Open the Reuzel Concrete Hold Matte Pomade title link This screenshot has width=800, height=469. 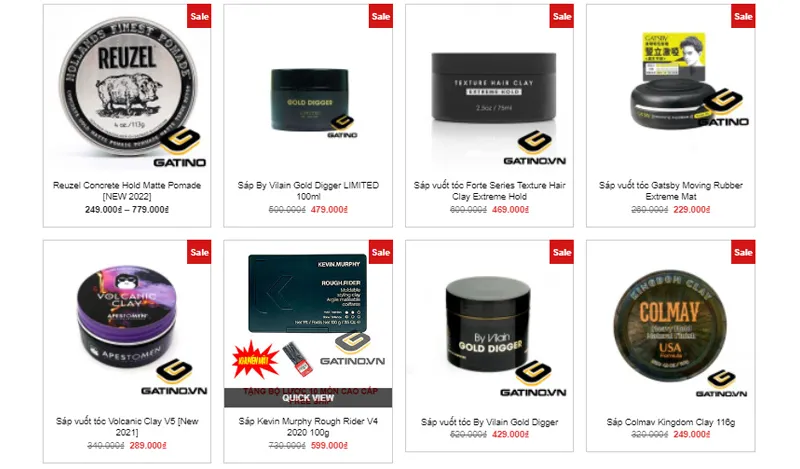pos(127,191)
